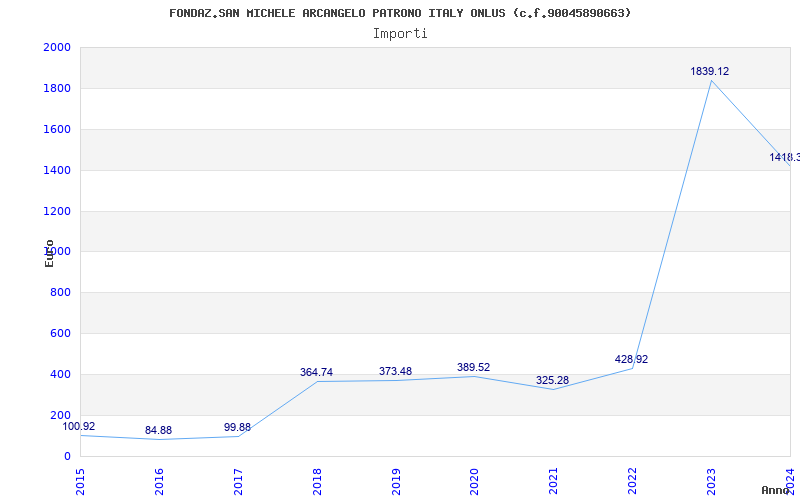Click the 99.88 data label
The height and width of the screenshot is (500, 800).
pyautogui.click(x=237, y=427)
